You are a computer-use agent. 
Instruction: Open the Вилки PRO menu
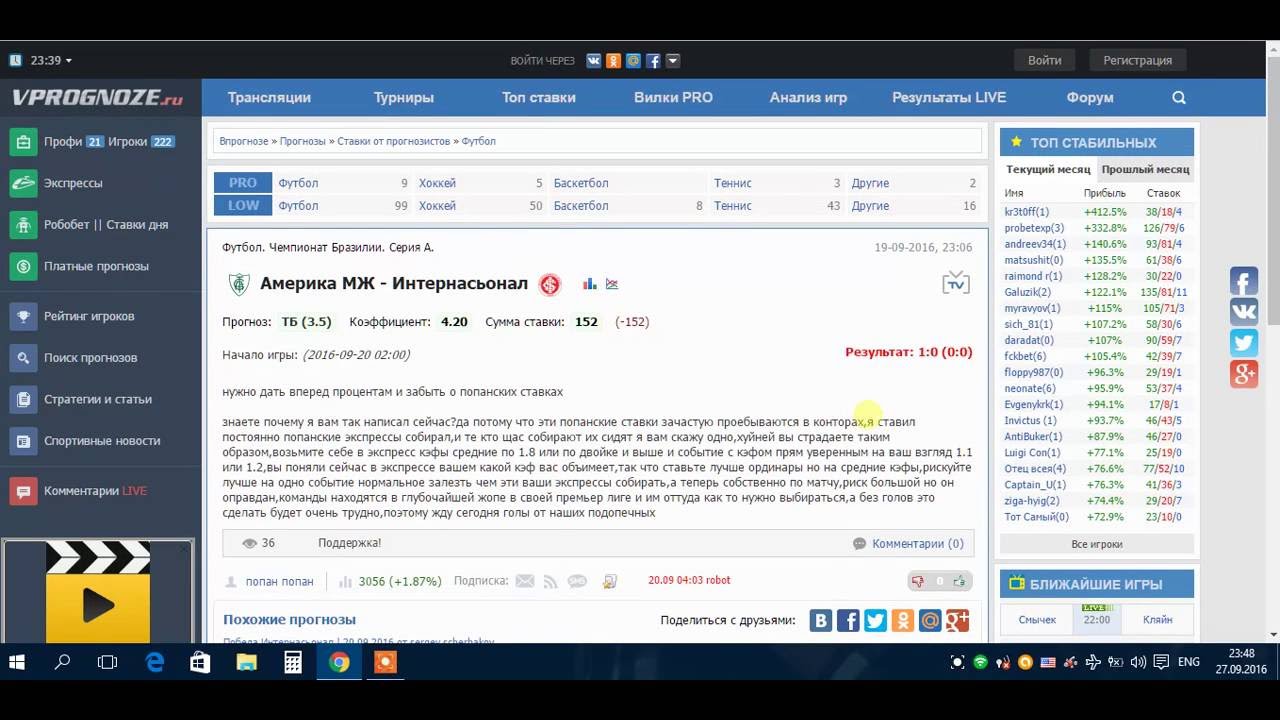(x=673, y=98)
